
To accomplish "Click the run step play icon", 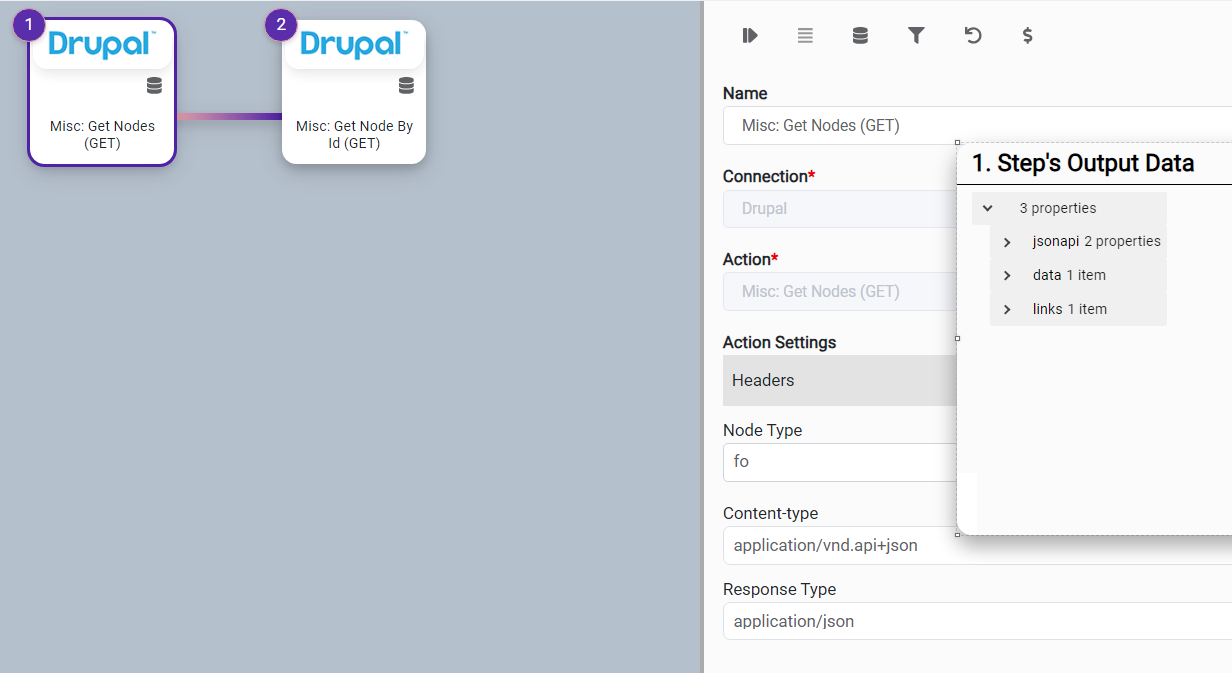I will pyautogui.click(x=750, y=36).
